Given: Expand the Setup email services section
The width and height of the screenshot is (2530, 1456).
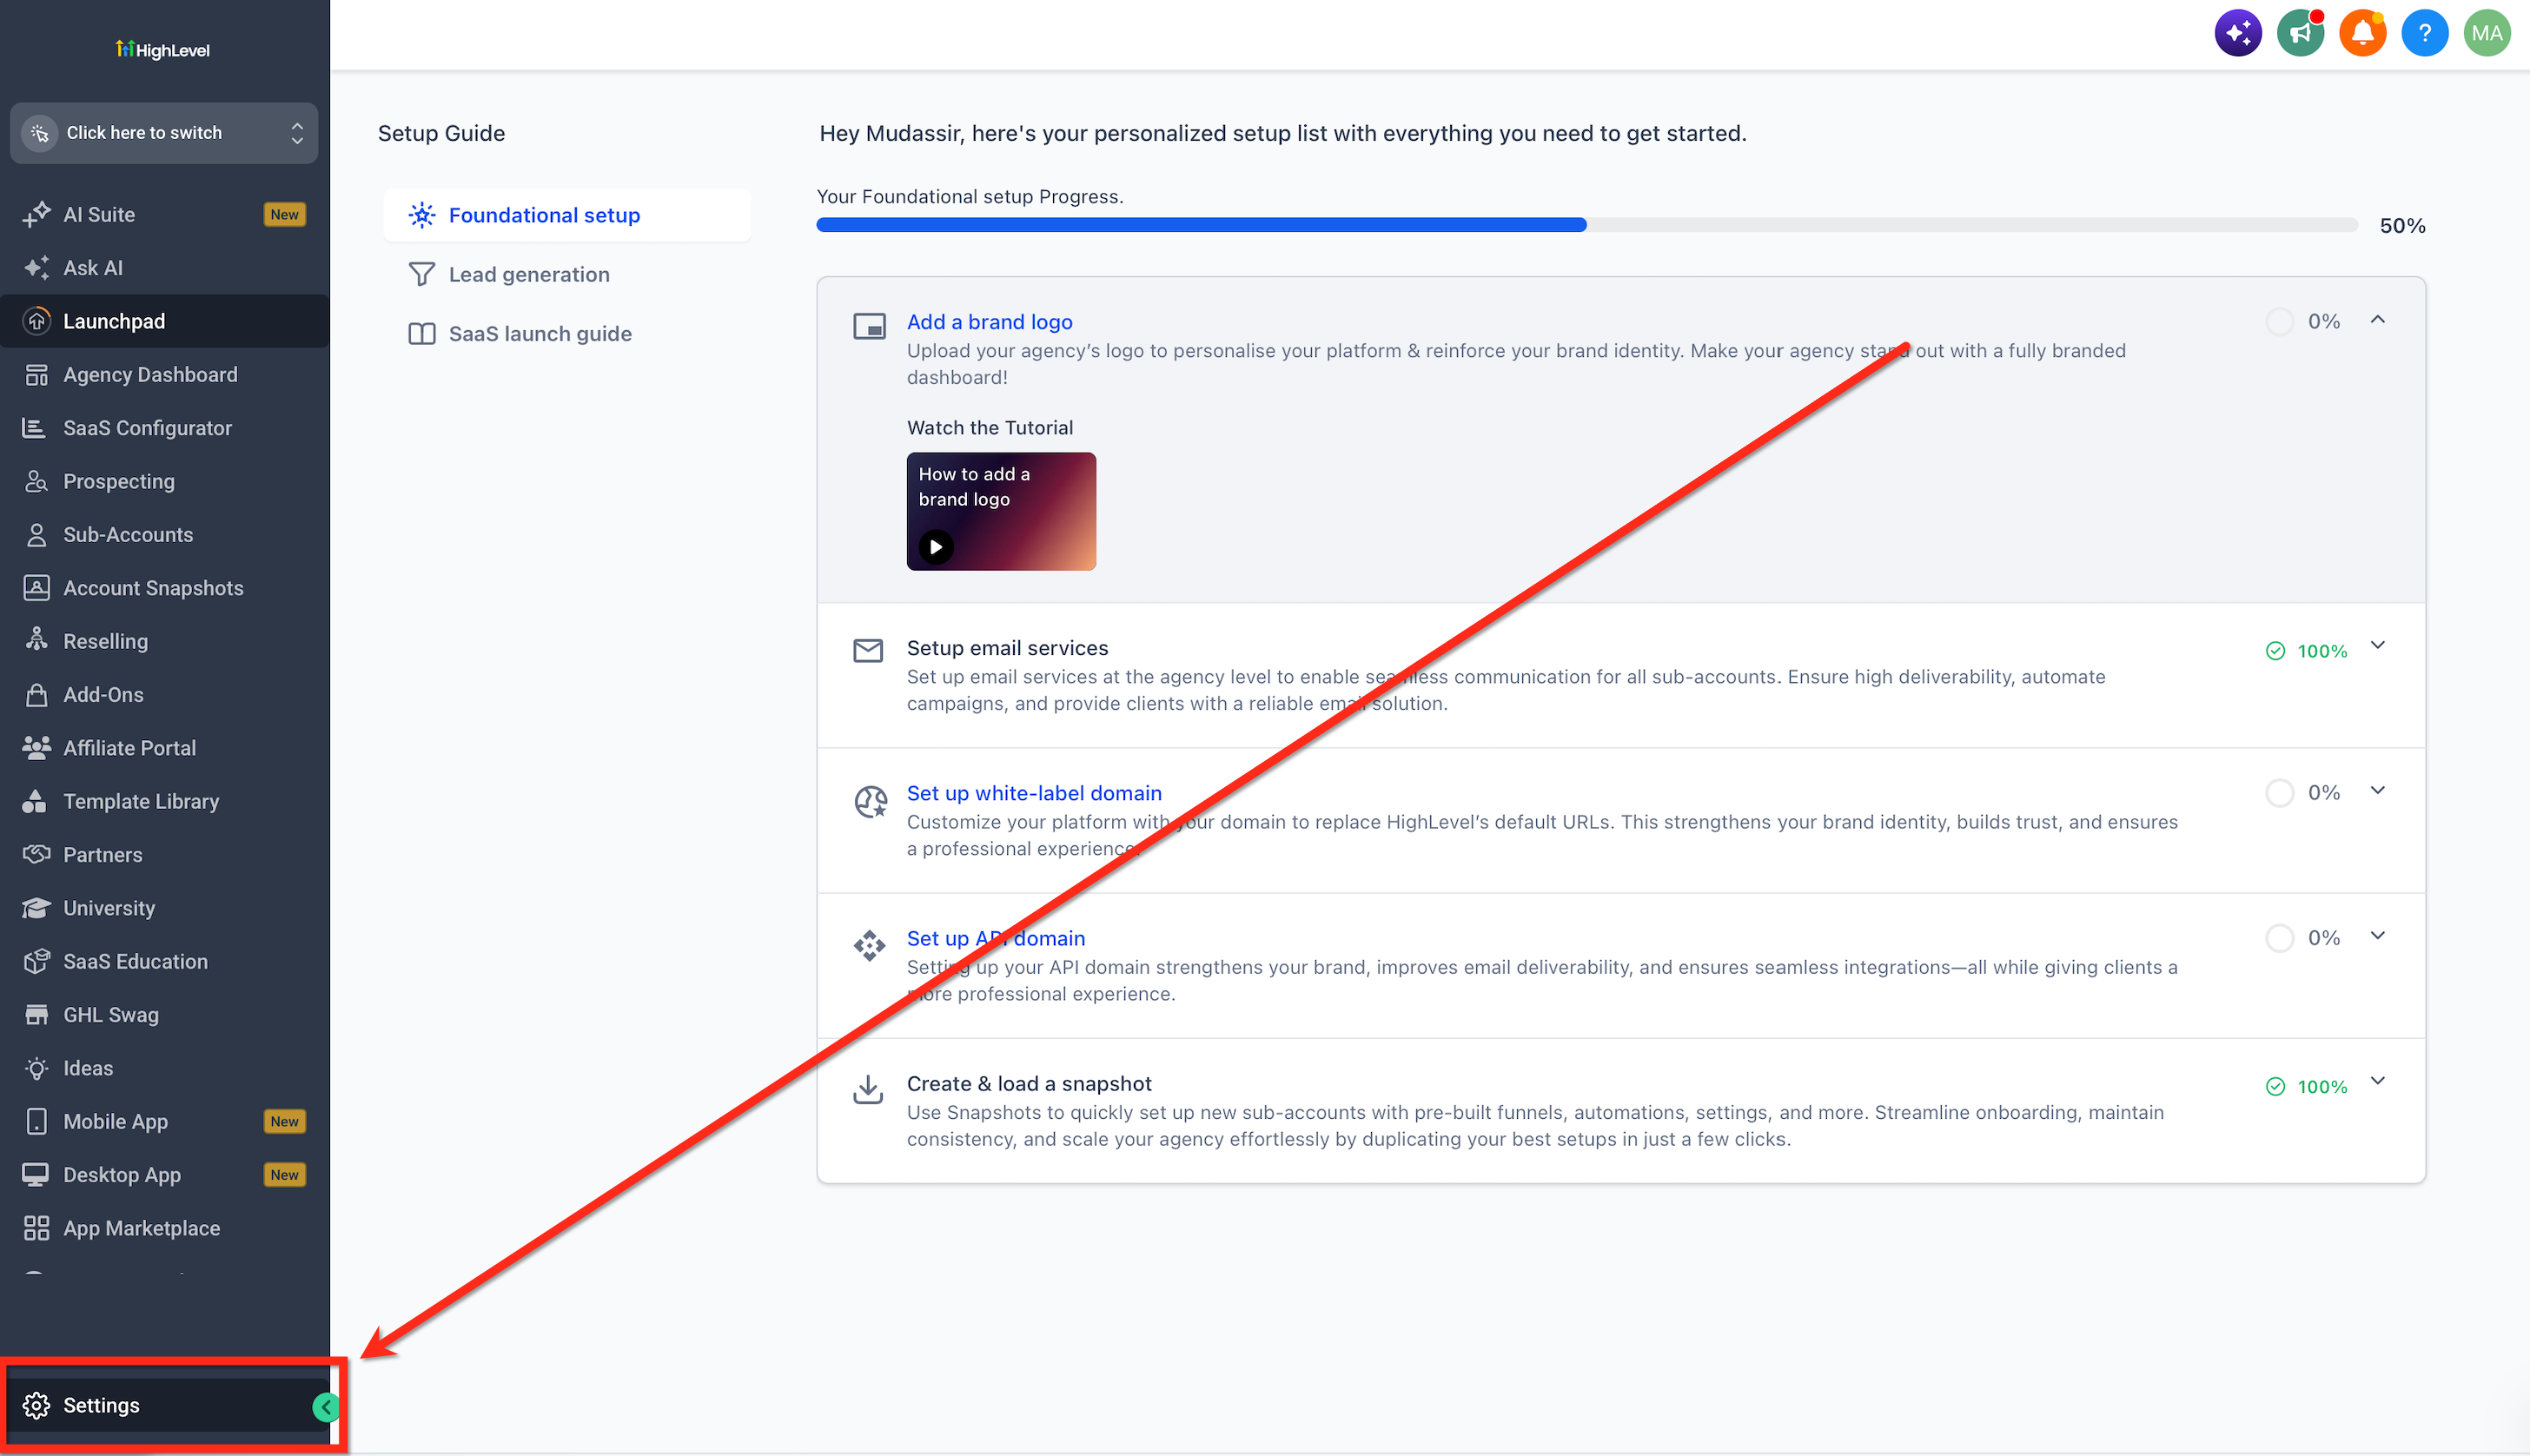Looking at the screenshot, I should coord(2378,645).
